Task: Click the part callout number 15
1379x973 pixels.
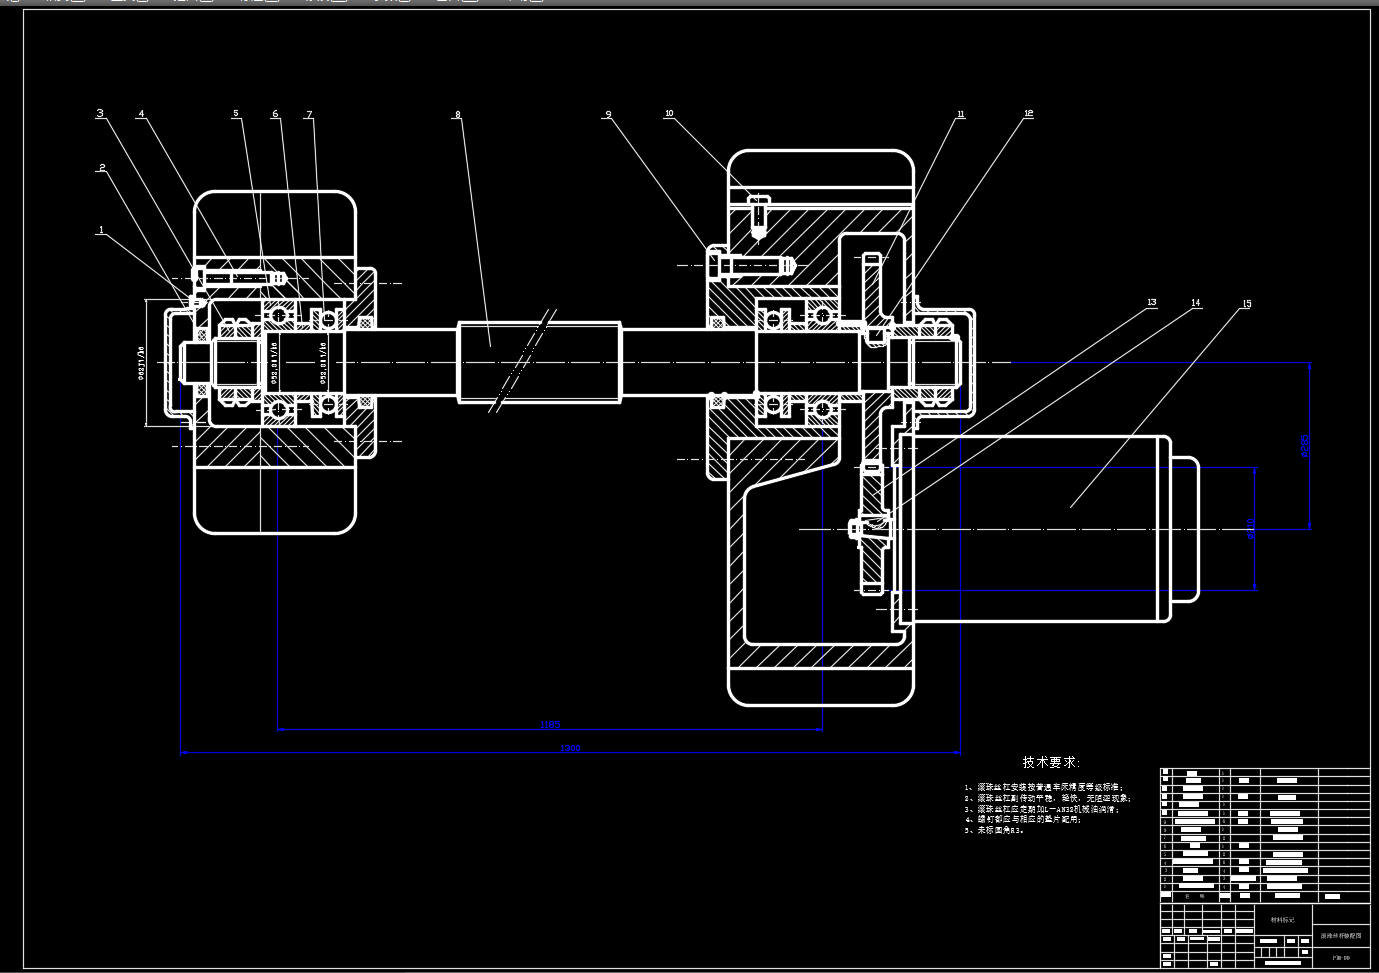Action: click(1246, 304)
